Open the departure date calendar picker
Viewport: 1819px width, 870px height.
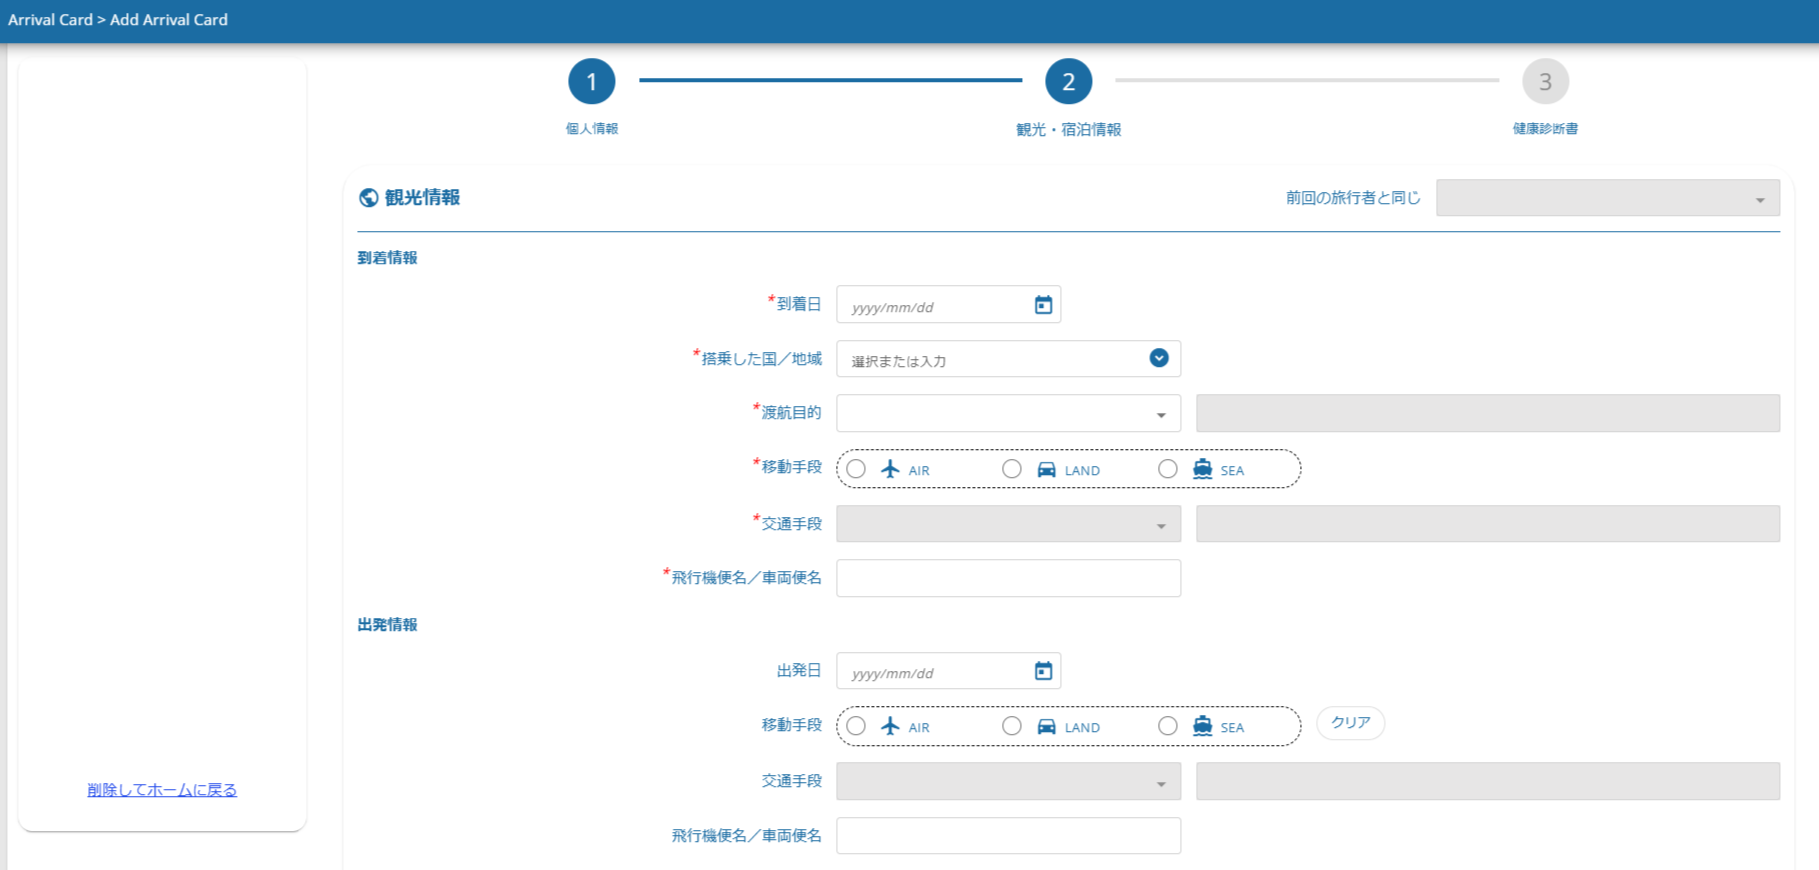click(x=1043, y=671)
